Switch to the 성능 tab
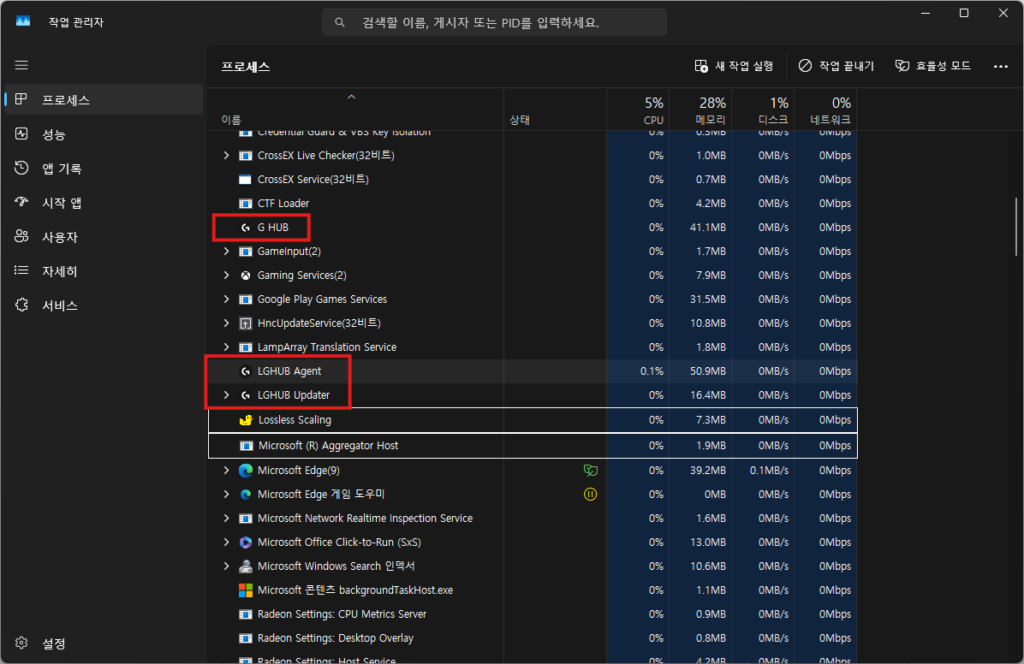The width and height of the screenshot is (1024, 664). point(104,134)
